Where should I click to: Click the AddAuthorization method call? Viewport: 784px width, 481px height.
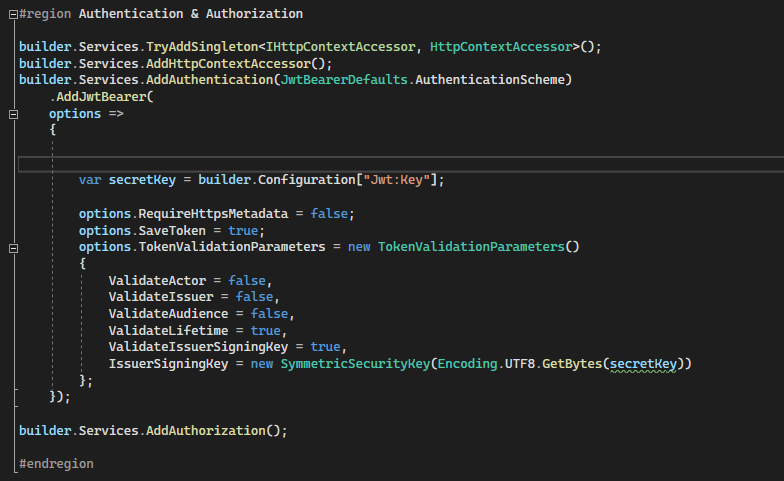click(x=206, y=431)
